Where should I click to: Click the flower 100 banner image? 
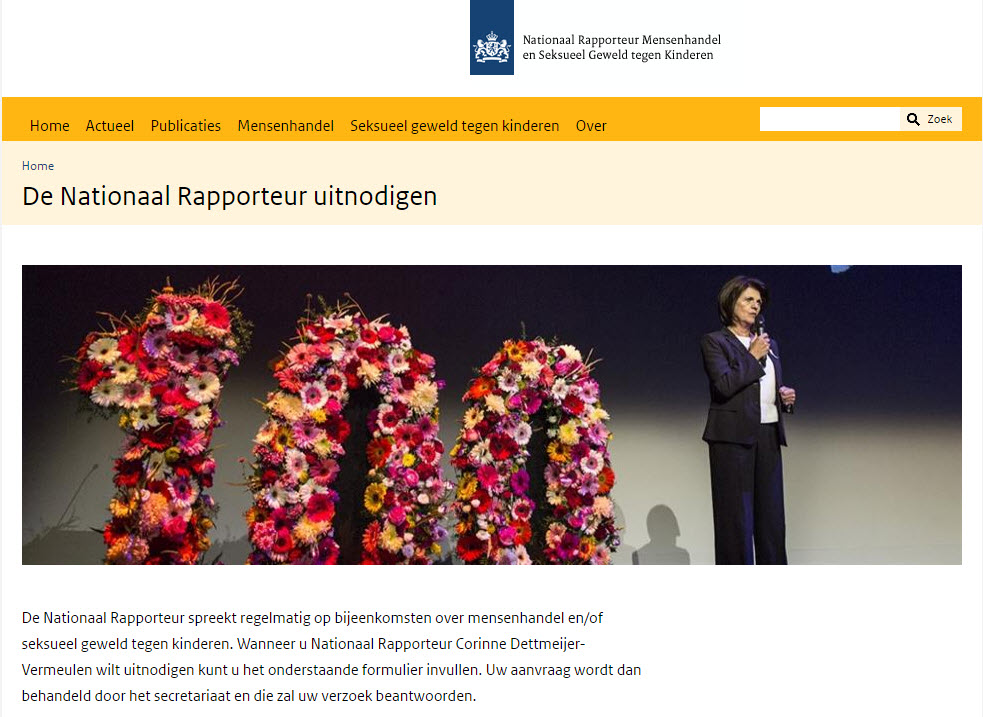pyautogui.click(x=492, y=415)
